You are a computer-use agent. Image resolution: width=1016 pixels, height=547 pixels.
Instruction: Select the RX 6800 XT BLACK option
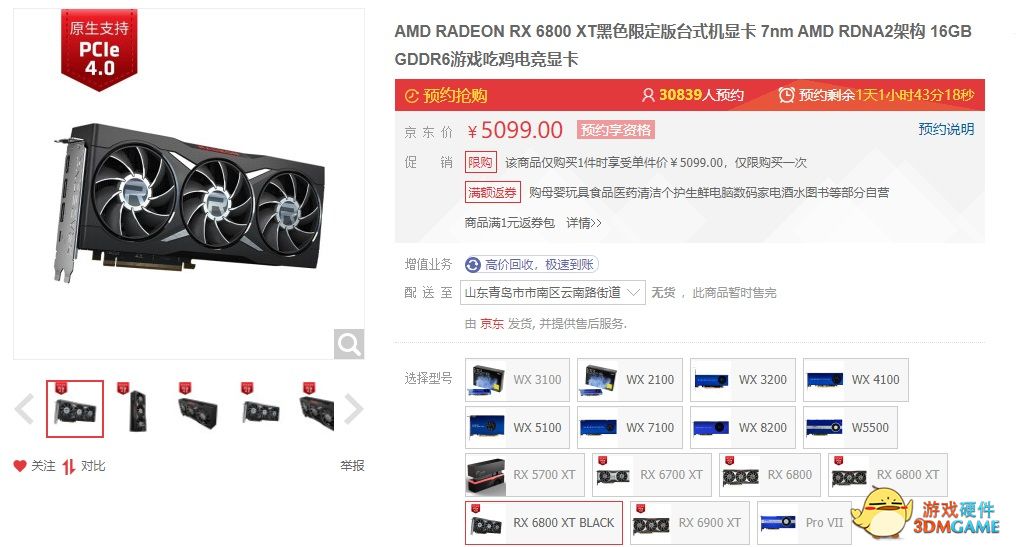(x=544, y=523)
